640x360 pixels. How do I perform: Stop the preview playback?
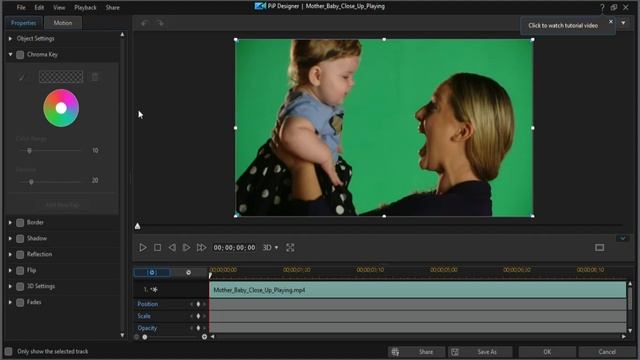158,247
